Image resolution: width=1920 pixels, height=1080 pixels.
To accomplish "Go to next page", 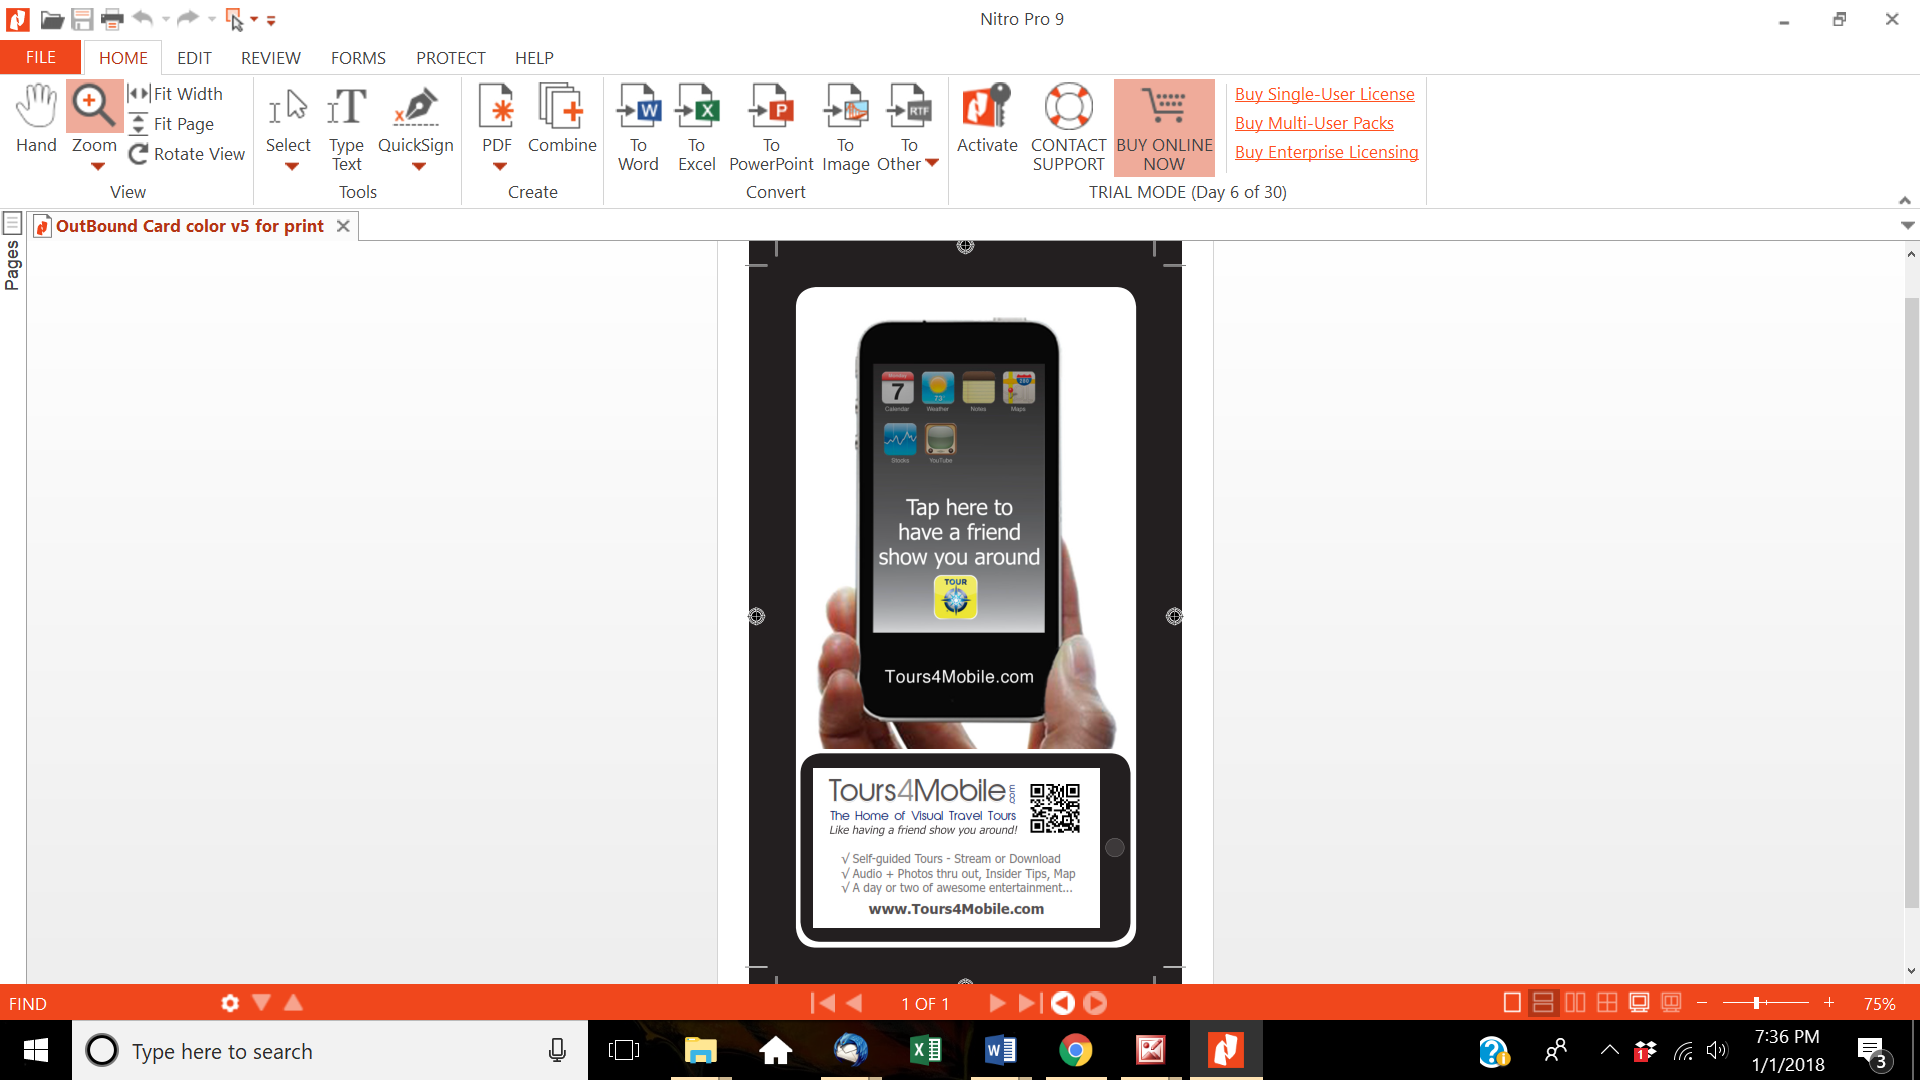I will [x=997, y=1003].
